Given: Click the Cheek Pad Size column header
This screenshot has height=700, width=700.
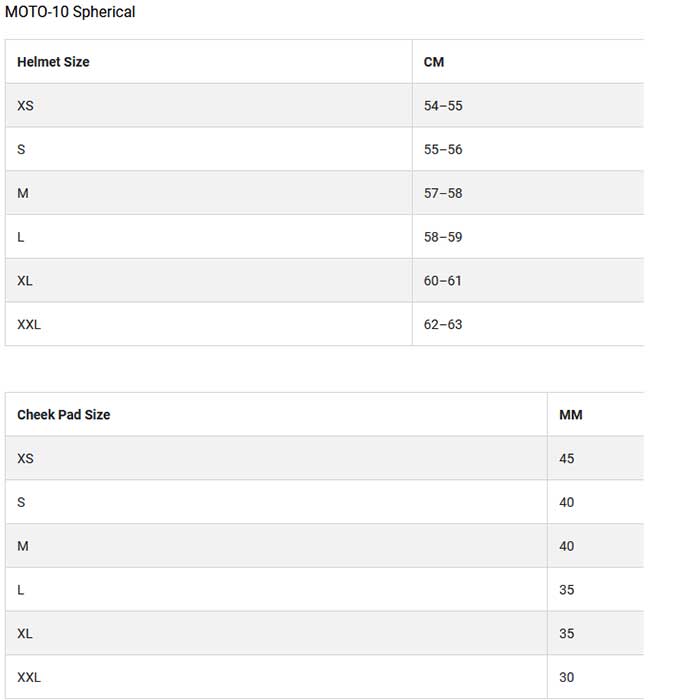Looking at the screenshot, I should [x=64, y=415].
